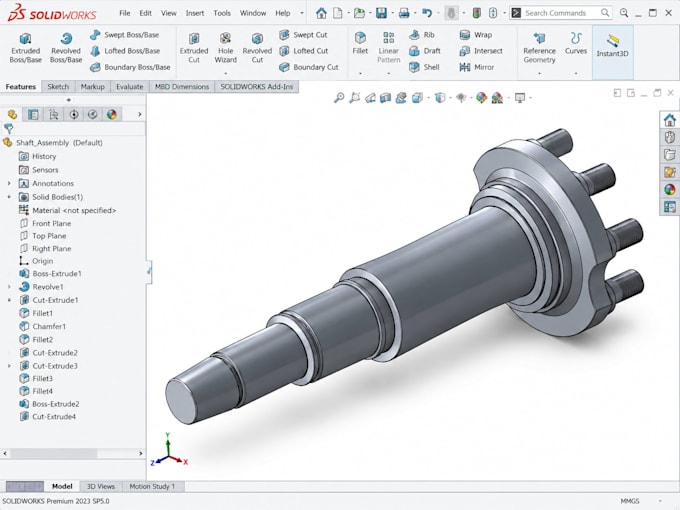Select the Wrap tool
The image size is (680, 510).
click(475, 35)
